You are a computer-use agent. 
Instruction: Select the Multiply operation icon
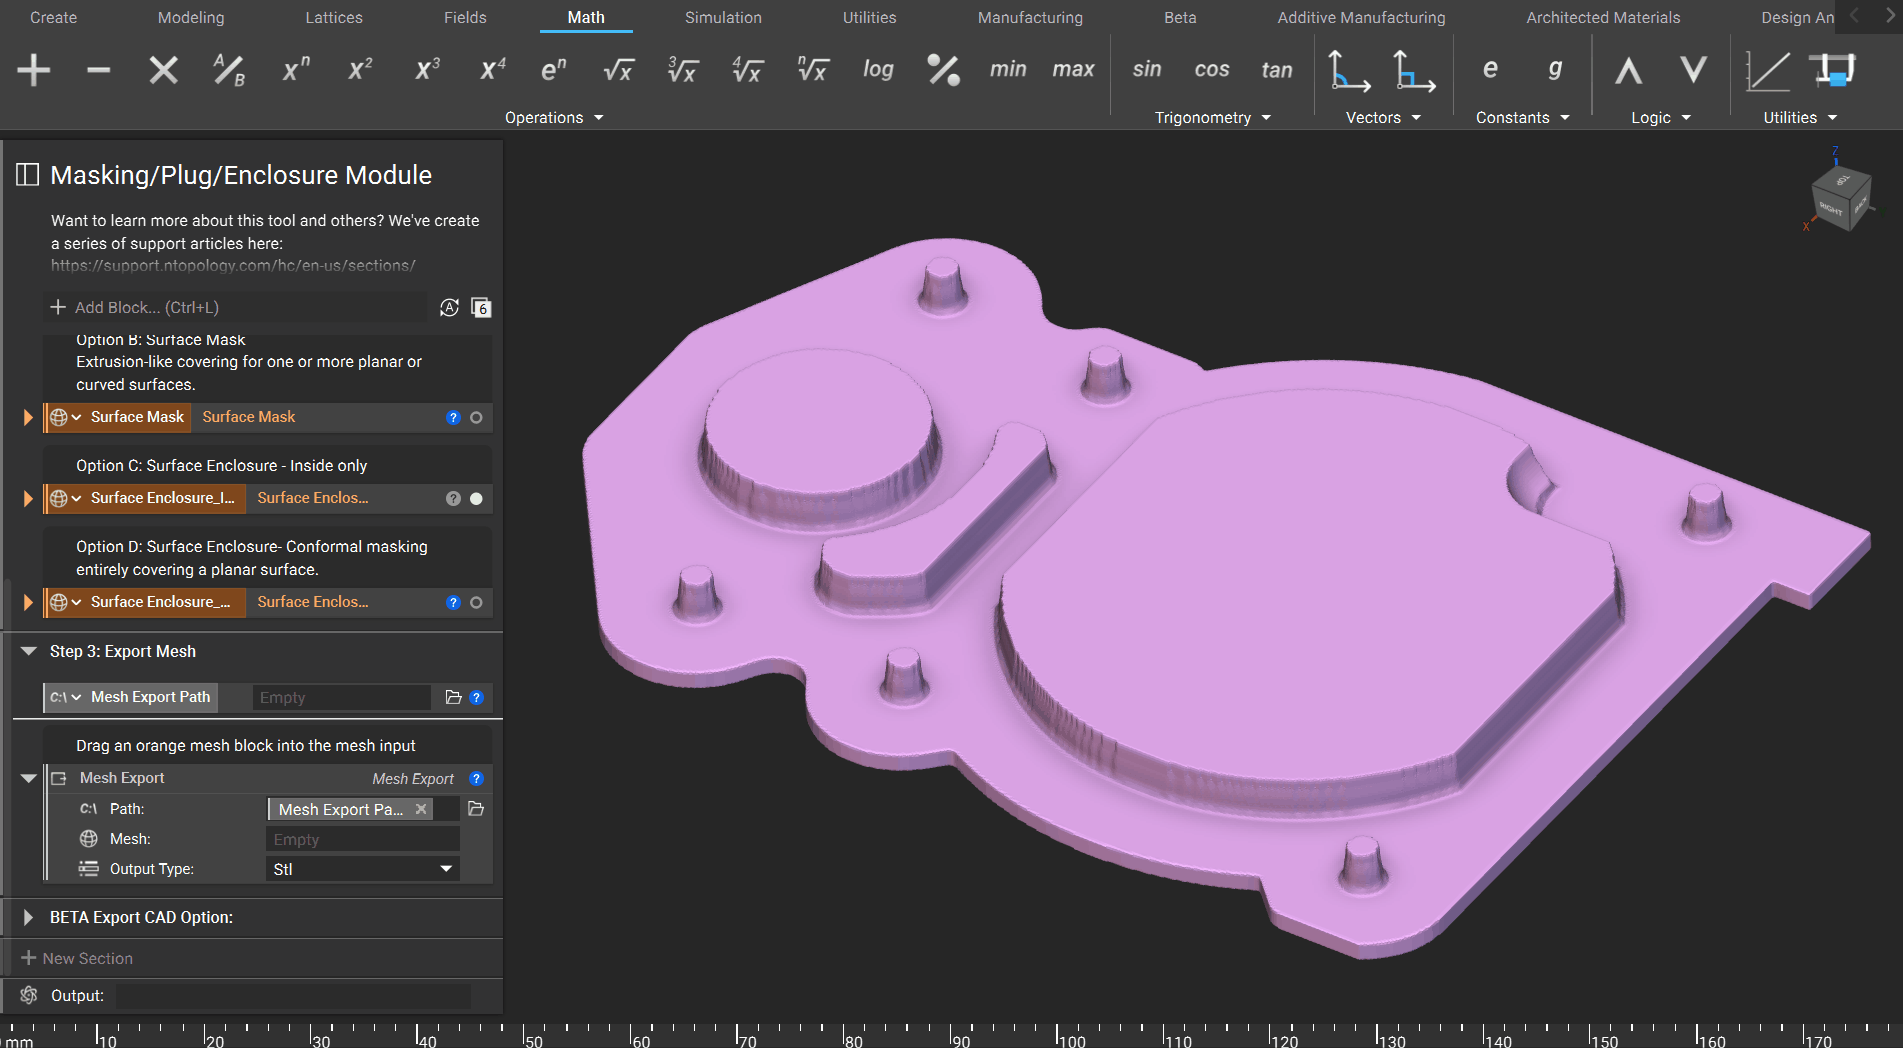point(163,70)
